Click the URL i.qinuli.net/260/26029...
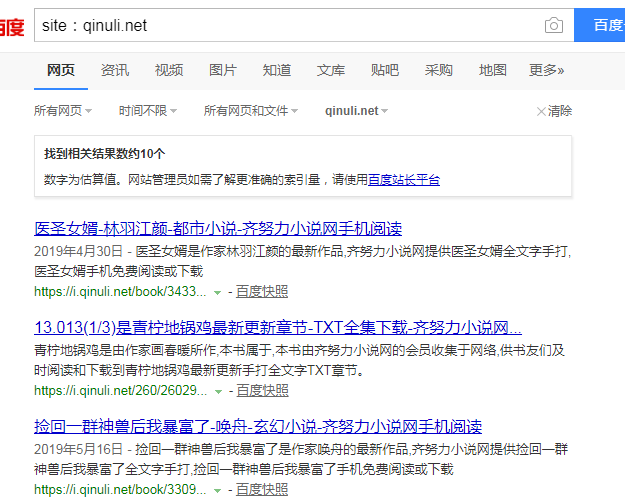The height and width of the screenshot is (502, 625). [121, 390]
